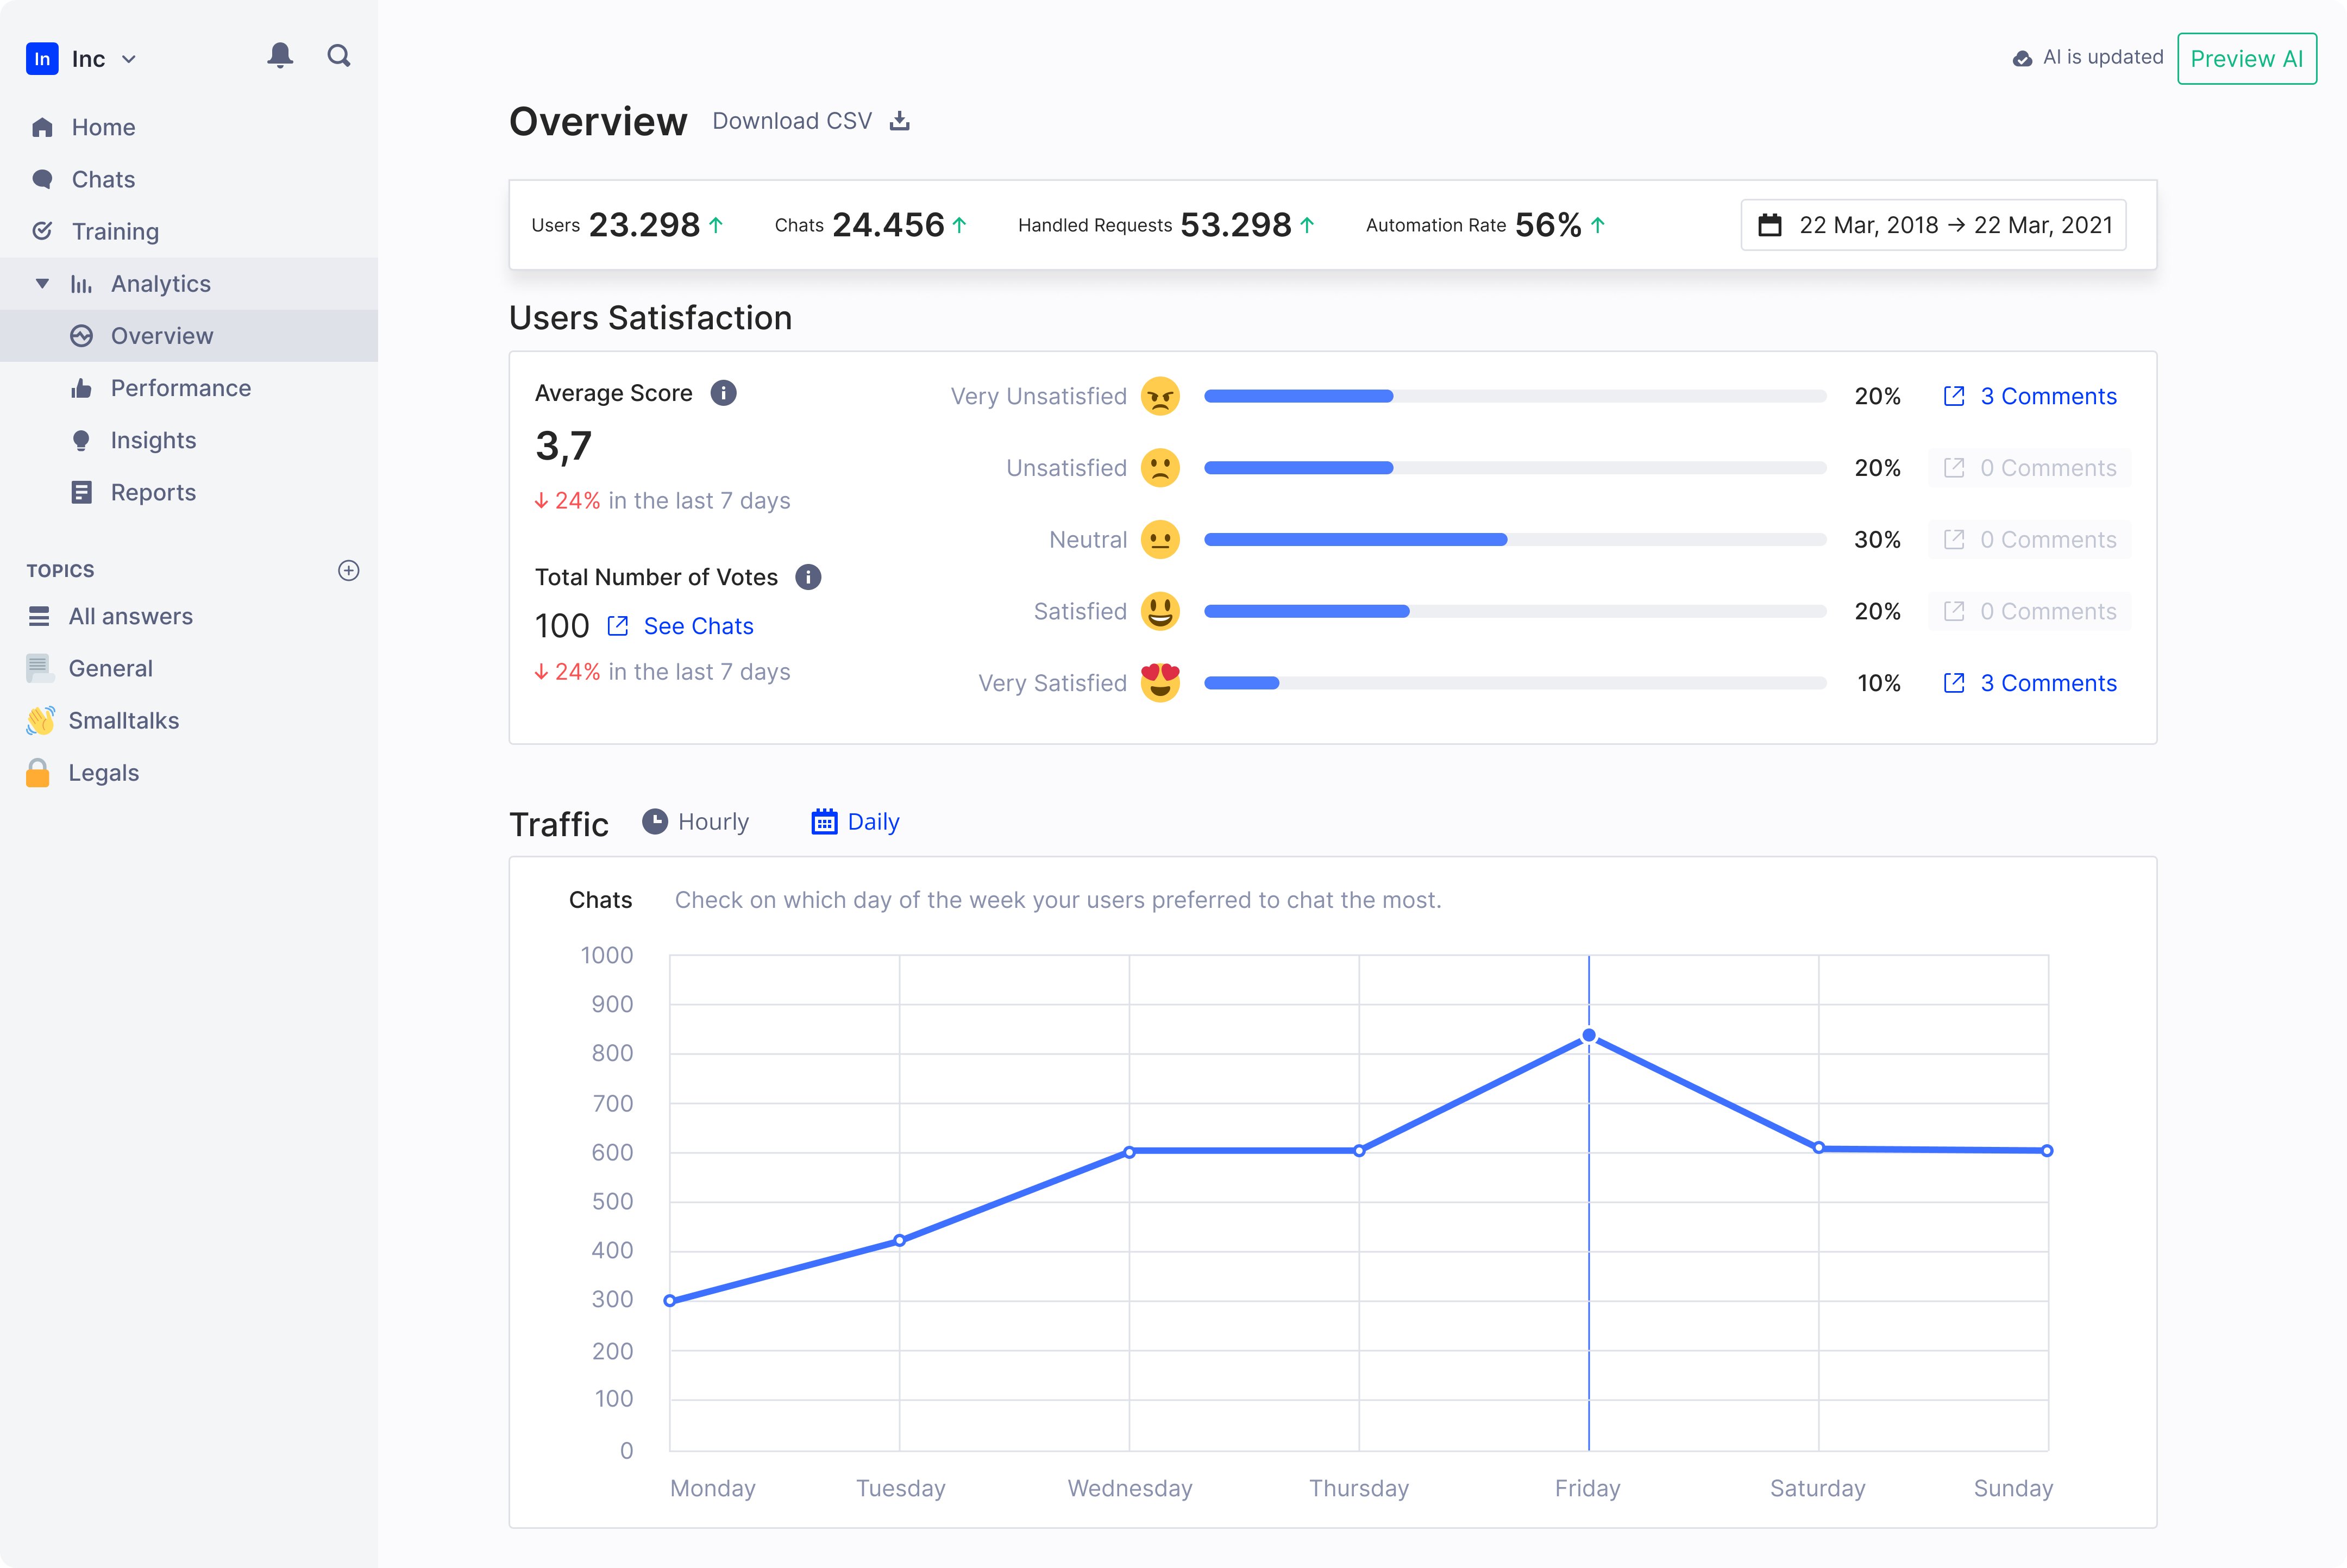
Task: Open the Performance menu item
Action: [x=180, y=388]
